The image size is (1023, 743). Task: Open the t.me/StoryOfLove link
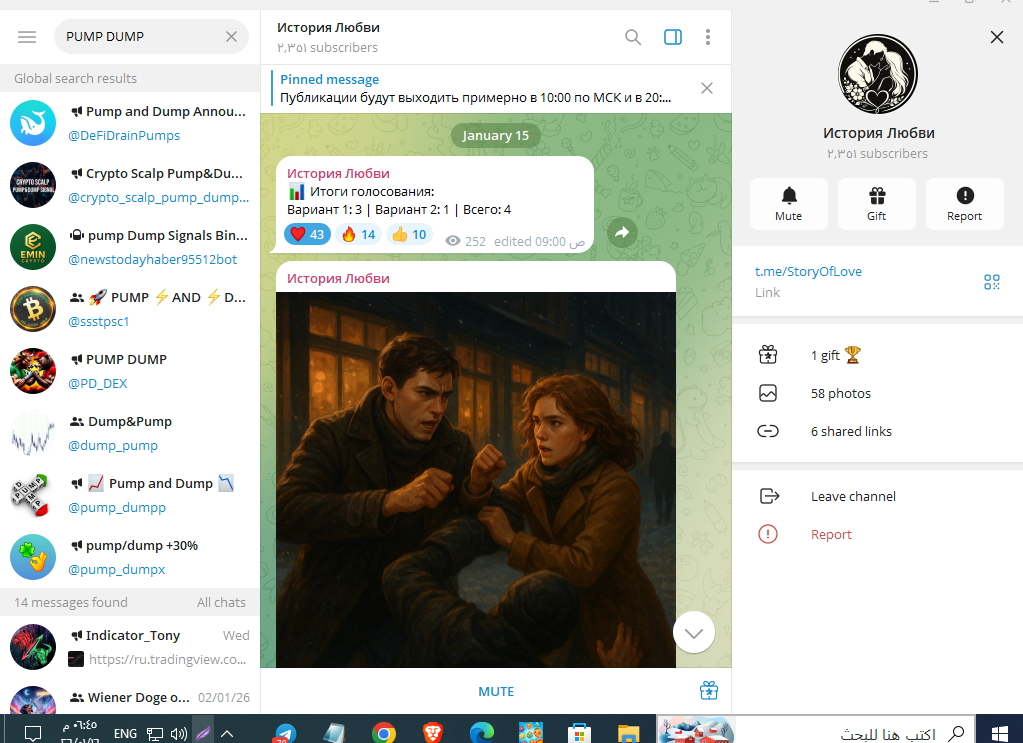808,271
